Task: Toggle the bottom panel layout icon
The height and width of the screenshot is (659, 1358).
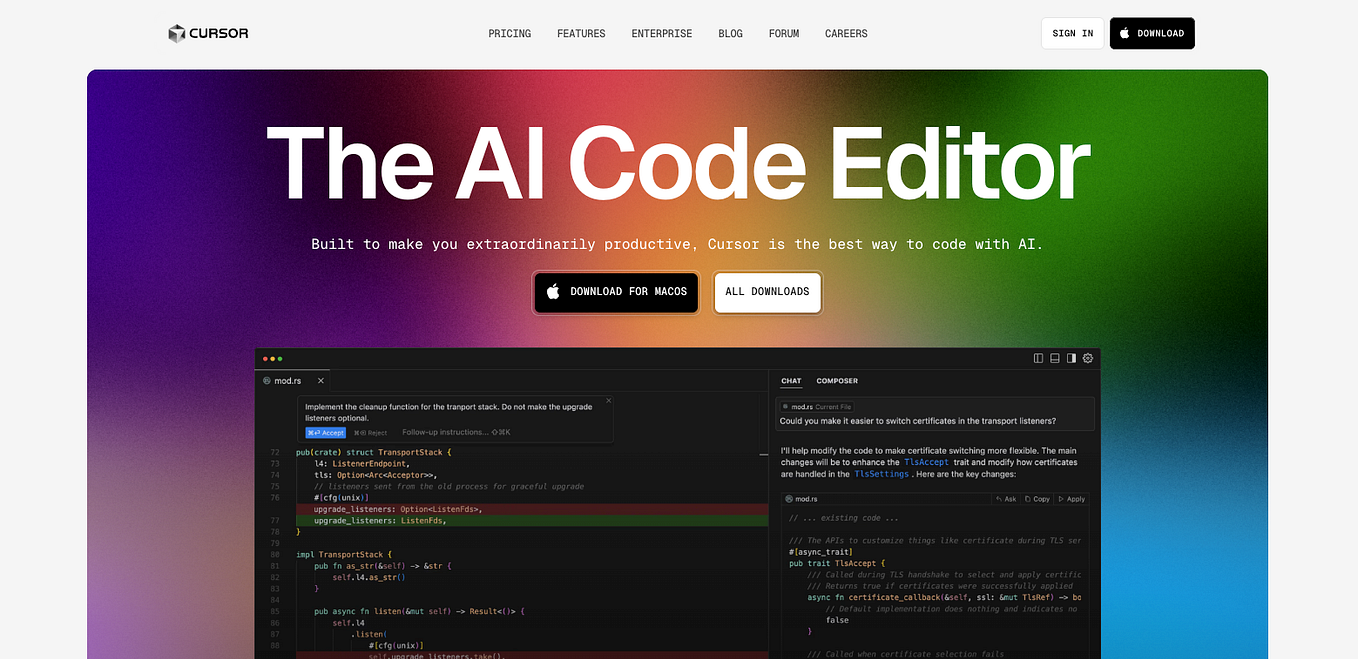Action: 1054,358
